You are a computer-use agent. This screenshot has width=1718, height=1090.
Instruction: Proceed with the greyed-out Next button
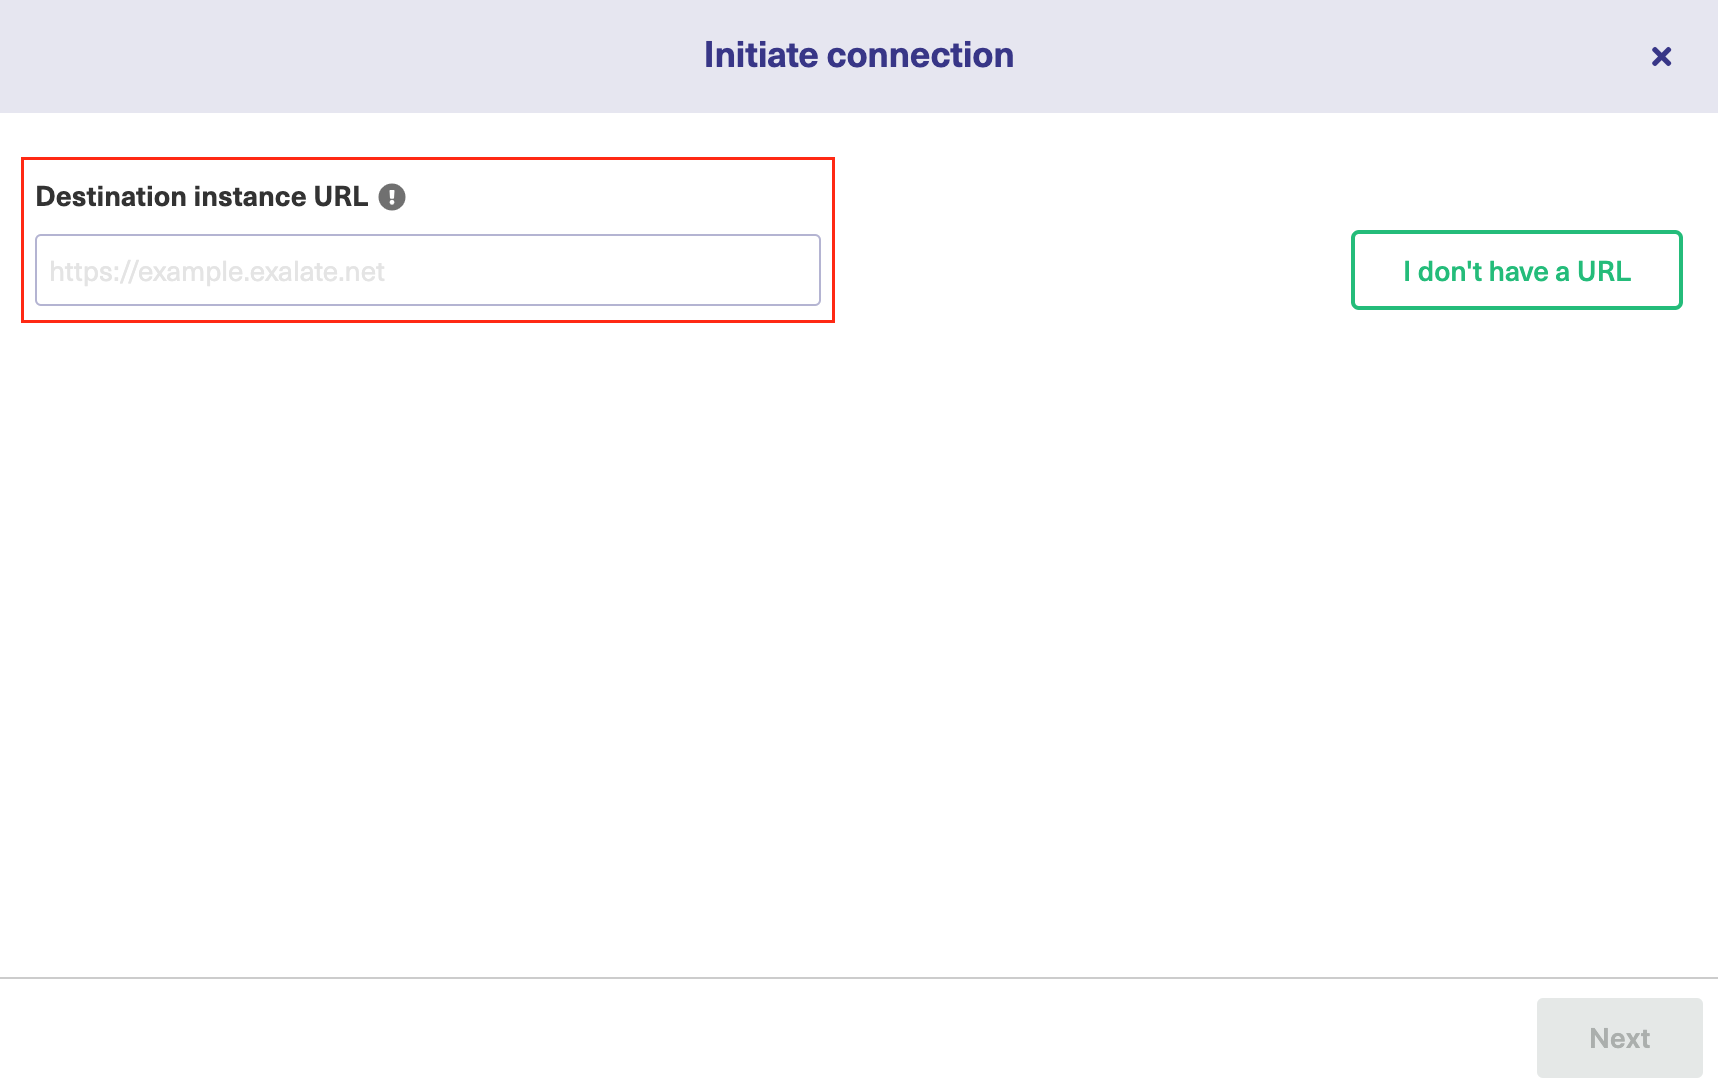(x=1619, y=1038)
